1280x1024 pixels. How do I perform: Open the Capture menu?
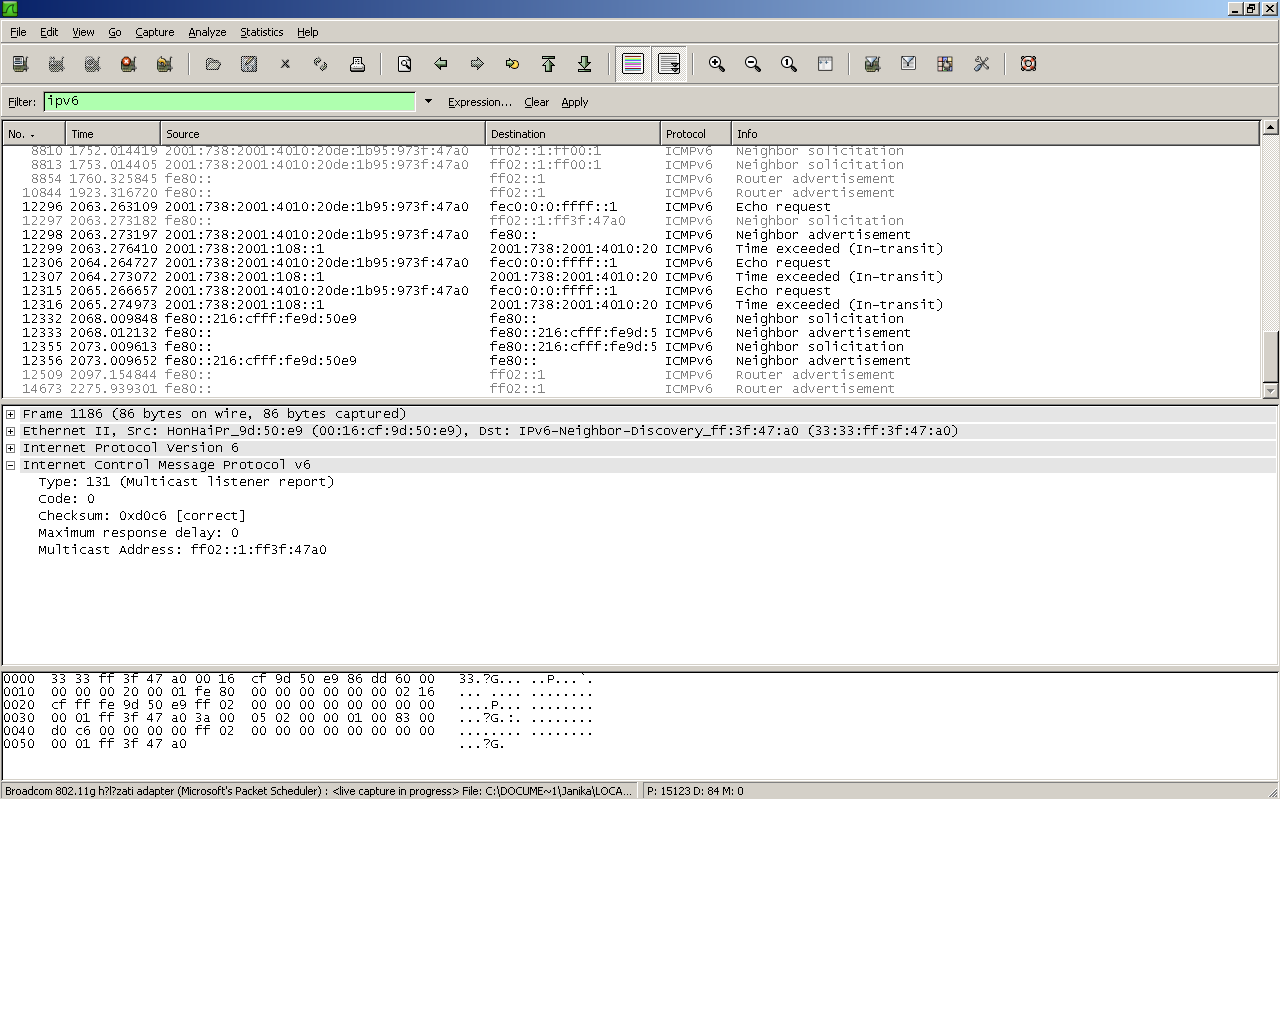point(154,32)
